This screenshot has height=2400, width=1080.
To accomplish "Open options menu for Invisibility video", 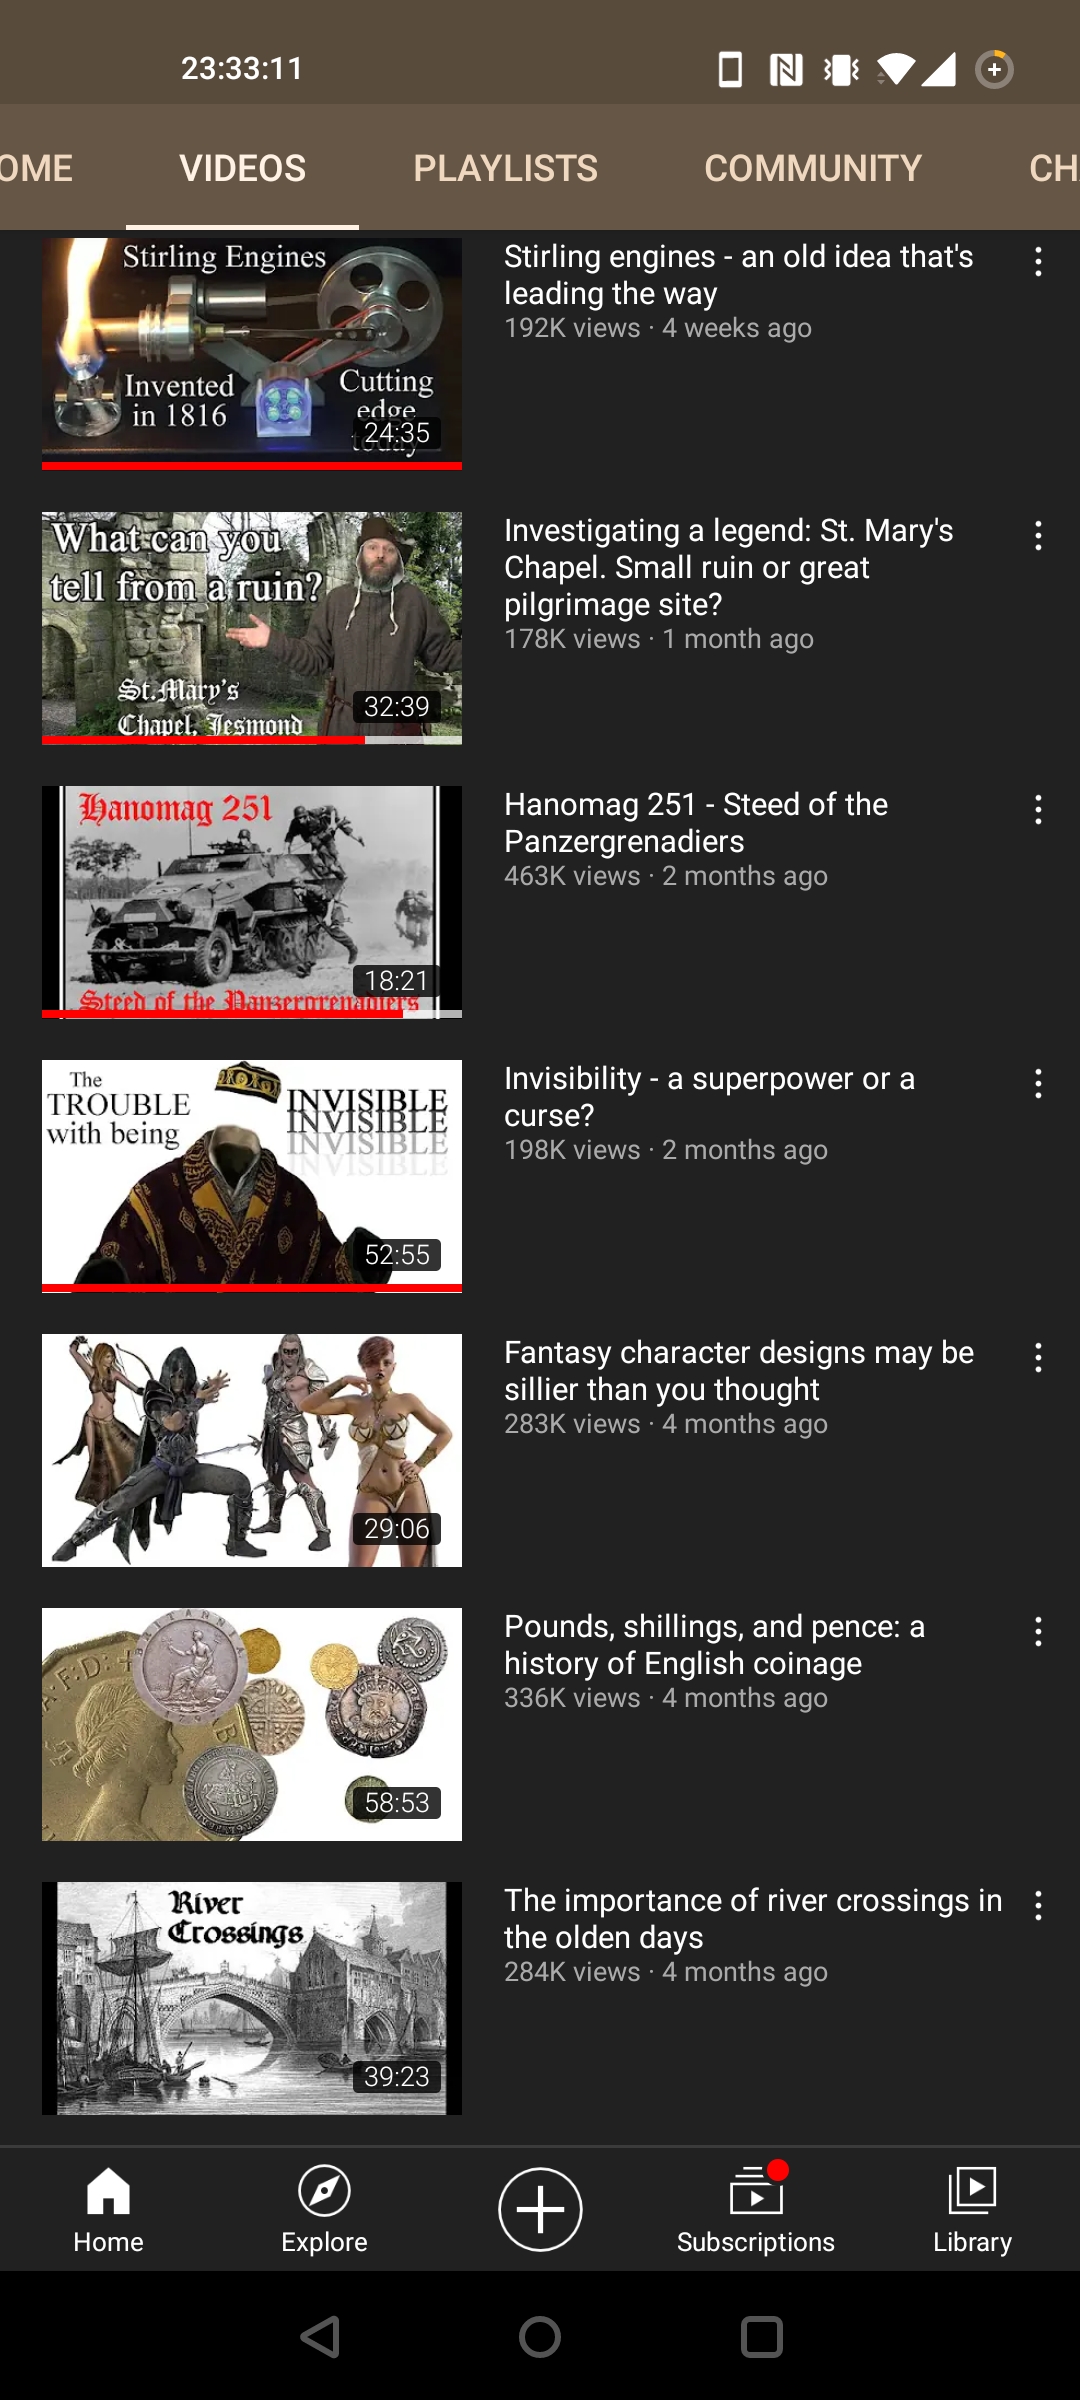I will point(1039,1084).
